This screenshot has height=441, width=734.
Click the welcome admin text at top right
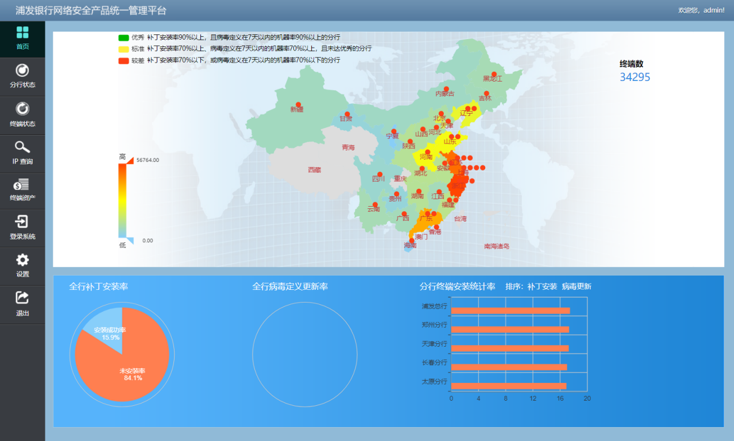pos(700,10)
